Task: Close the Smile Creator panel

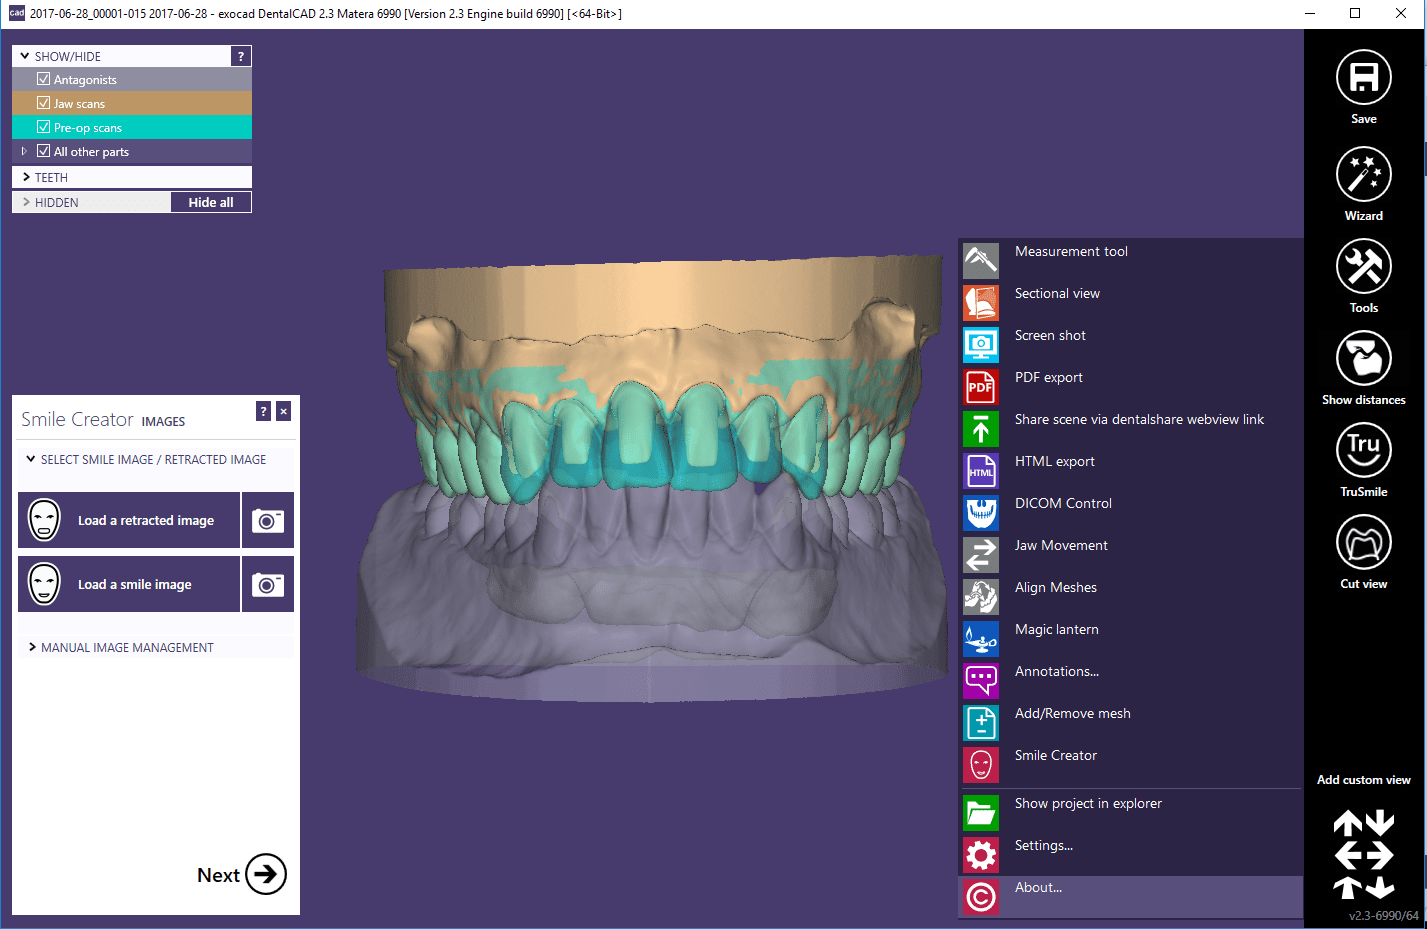Action: coord(284,411)
